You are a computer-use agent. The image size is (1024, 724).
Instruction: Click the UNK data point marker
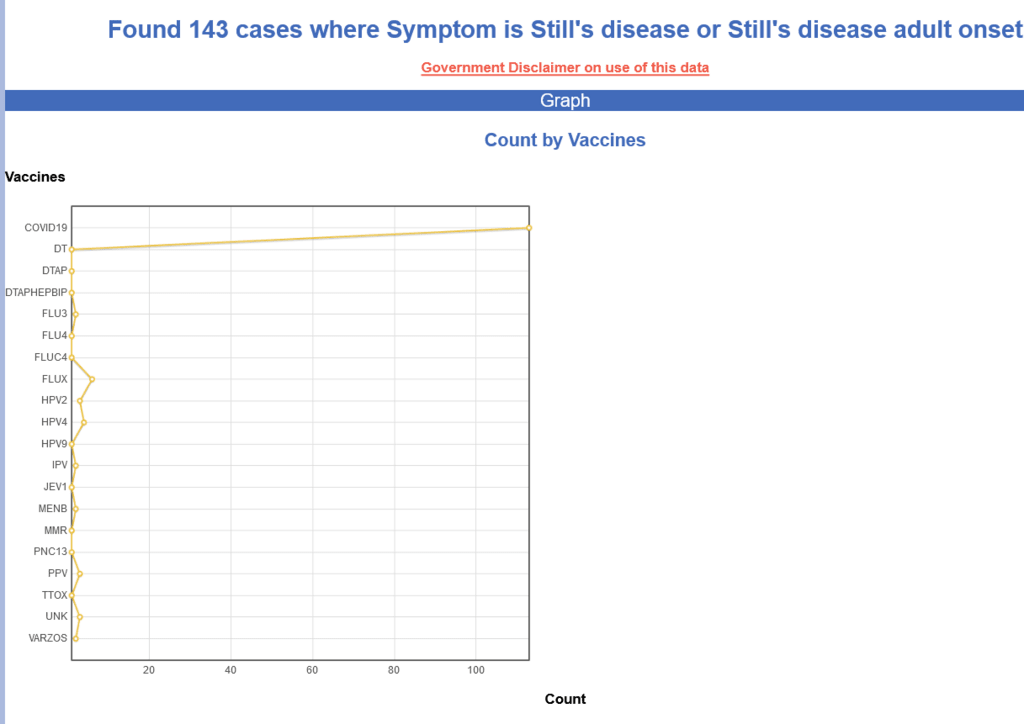pos(80,617)
